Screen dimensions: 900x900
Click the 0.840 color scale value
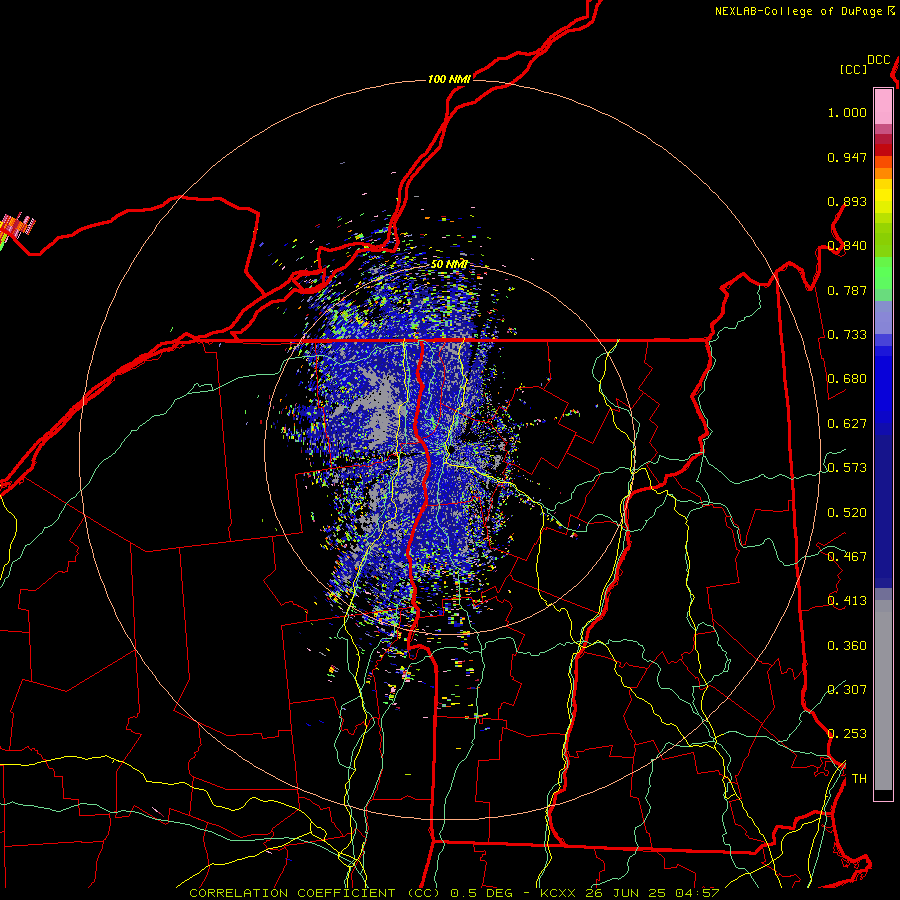[x=847, y=246]
